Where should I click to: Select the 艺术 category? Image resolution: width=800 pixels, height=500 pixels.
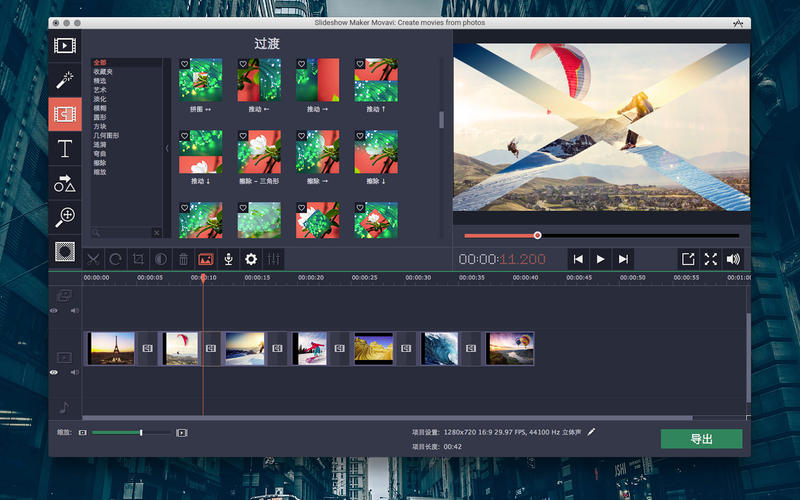[x=100, y=90]
